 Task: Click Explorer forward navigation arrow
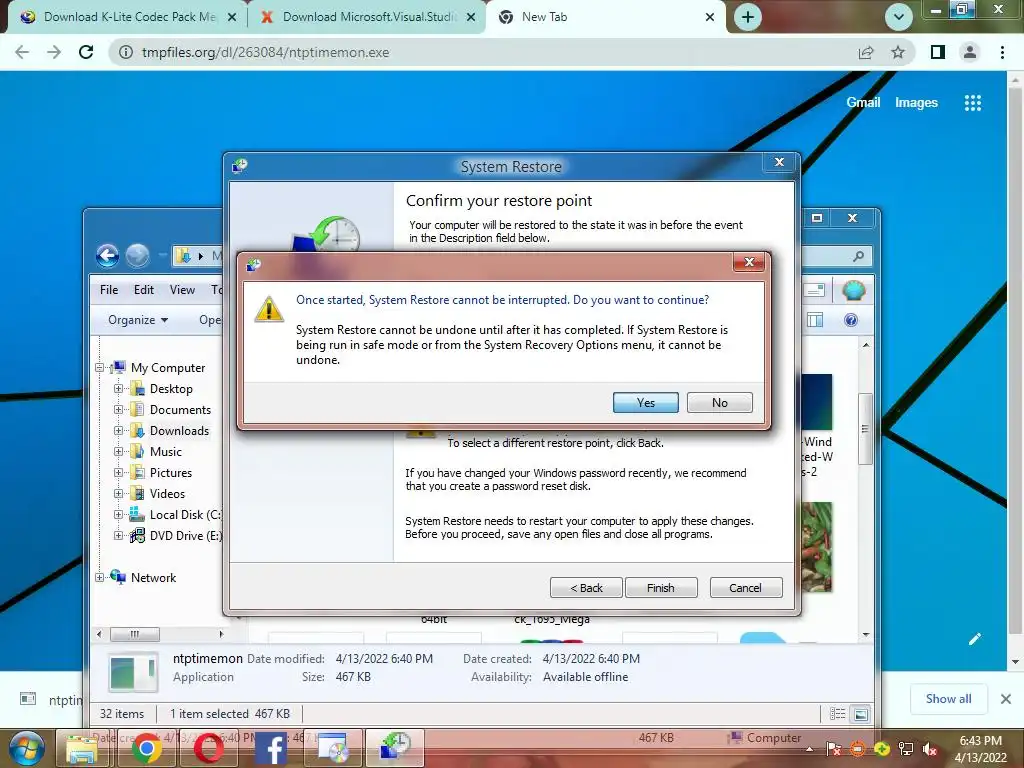coord(137,255)
